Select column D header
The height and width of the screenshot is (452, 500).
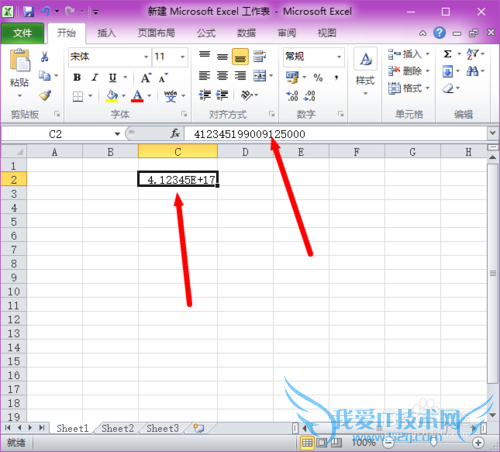click(x=245, y=152)
